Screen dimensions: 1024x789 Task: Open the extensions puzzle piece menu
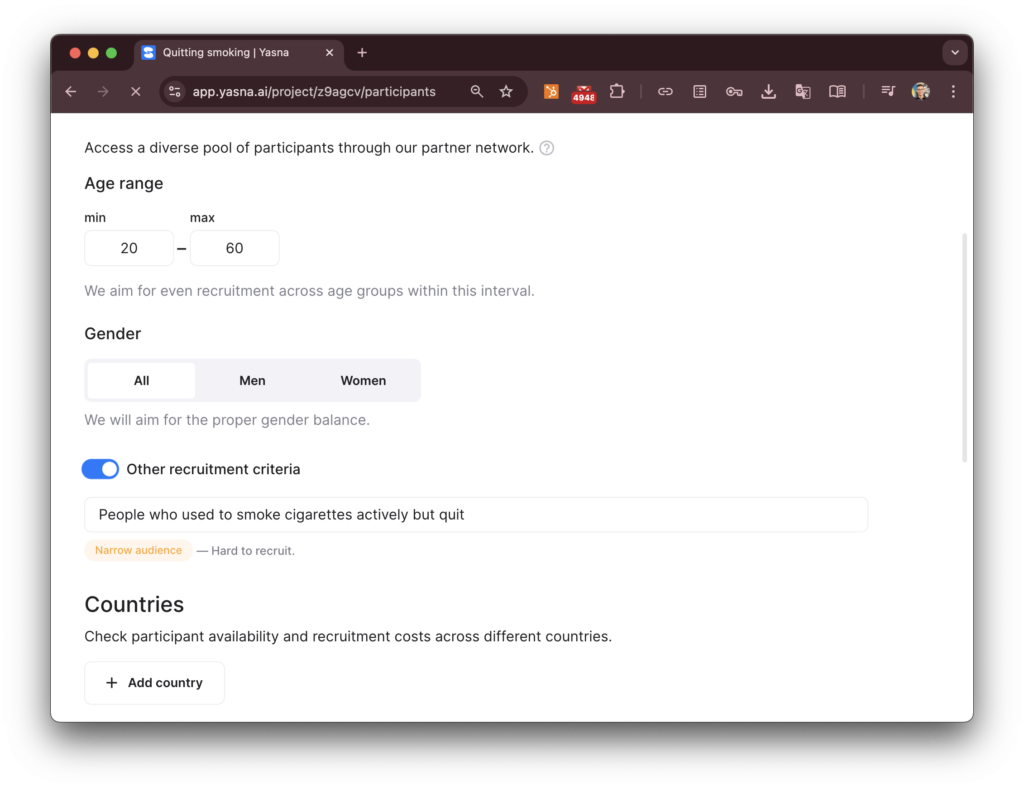[x=617, y=91]
